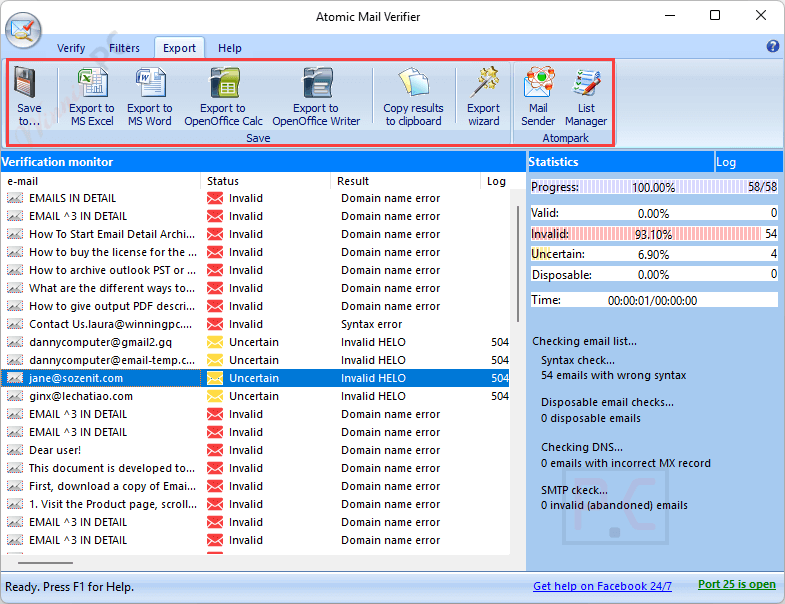The width and height of the screenshot is (785, 604).
Task: Click yellow envelope icon for dannycomputer@email-temp row
Action: [215, 360]
